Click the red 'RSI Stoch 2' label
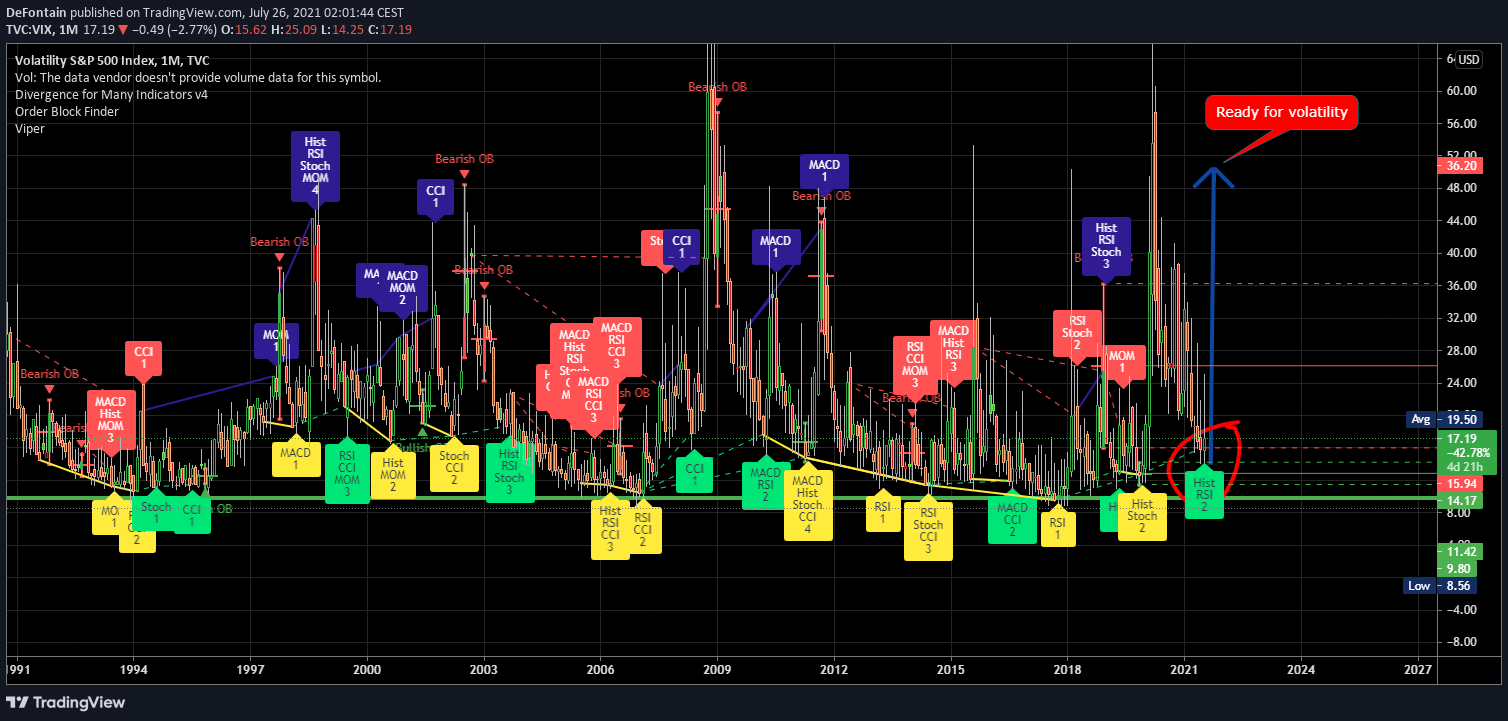This screenshot has height=721, width=1508. (x=1077, y=333)
